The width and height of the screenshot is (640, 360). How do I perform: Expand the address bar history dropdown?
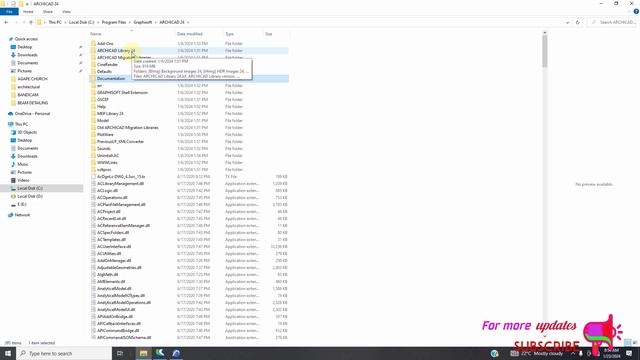click(567, 22)
